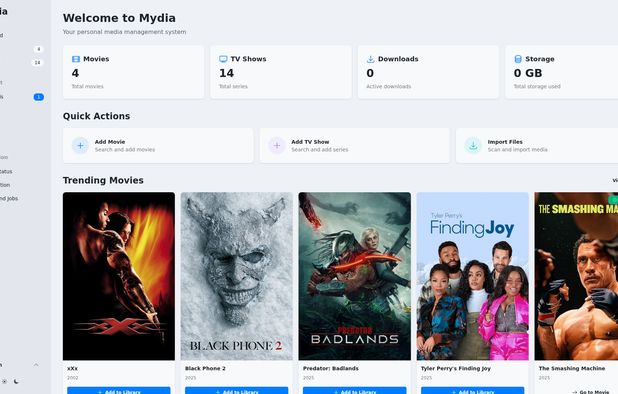Click the Downloads arrow icon
Image resolution: width=618 pixels, height=394 pixels.
point(370,59)
